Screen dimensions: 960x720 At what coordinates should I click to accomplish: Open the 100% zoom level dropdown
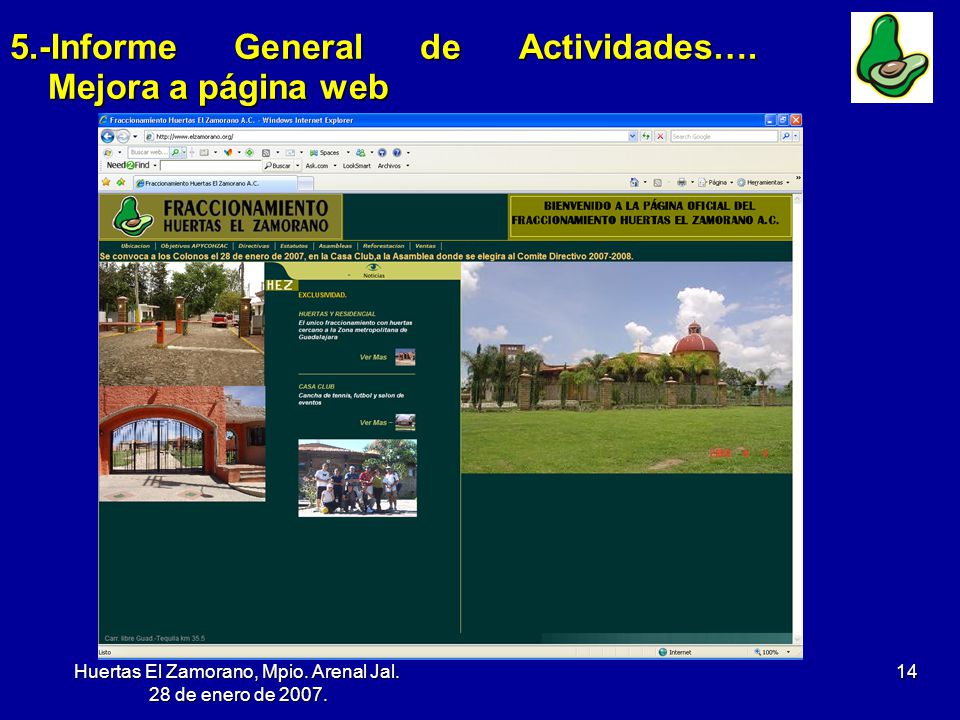(788, 652)
